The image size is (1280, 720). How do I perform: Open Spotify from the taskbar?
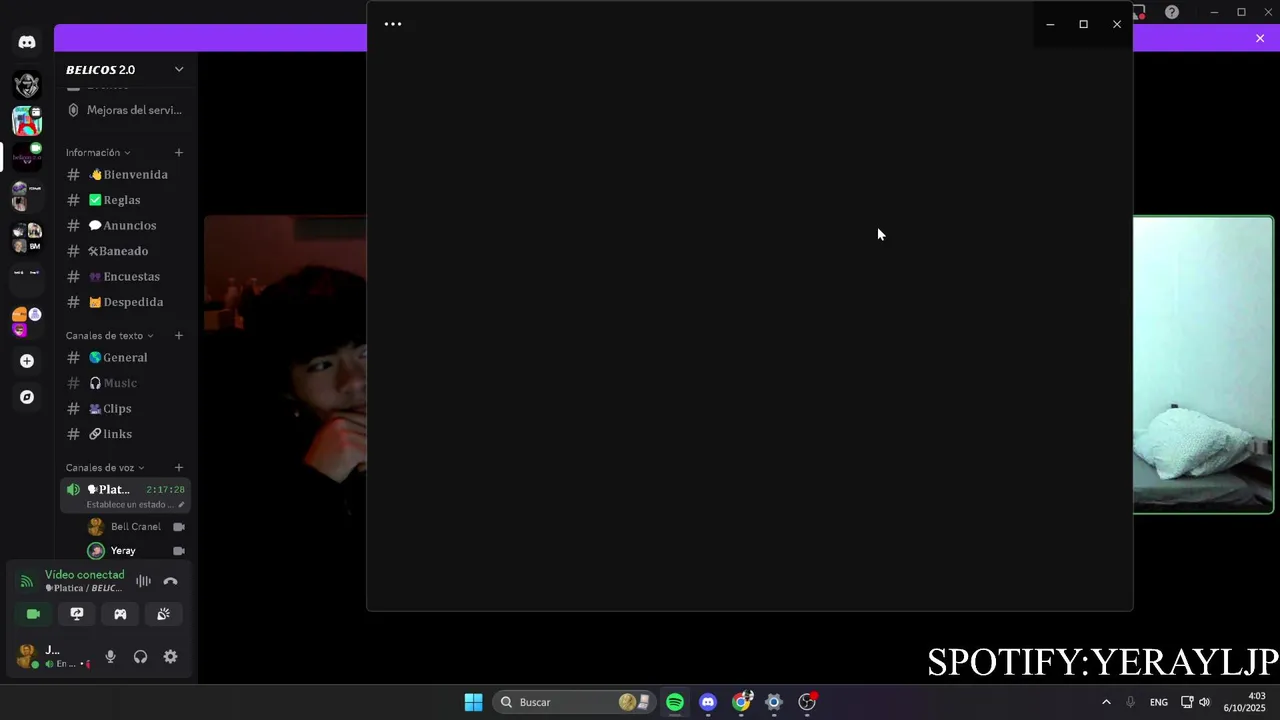pyautogui.click(x=675, y=702)
